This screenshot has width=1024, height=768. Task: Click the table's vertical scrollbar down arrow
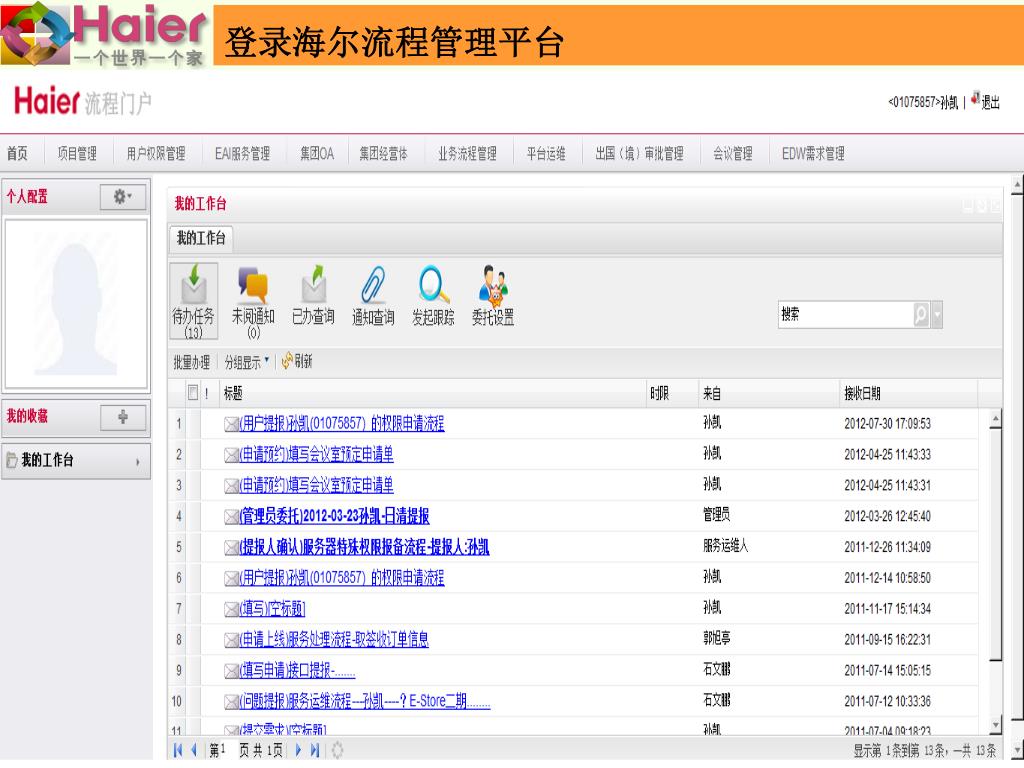point(995,725)
